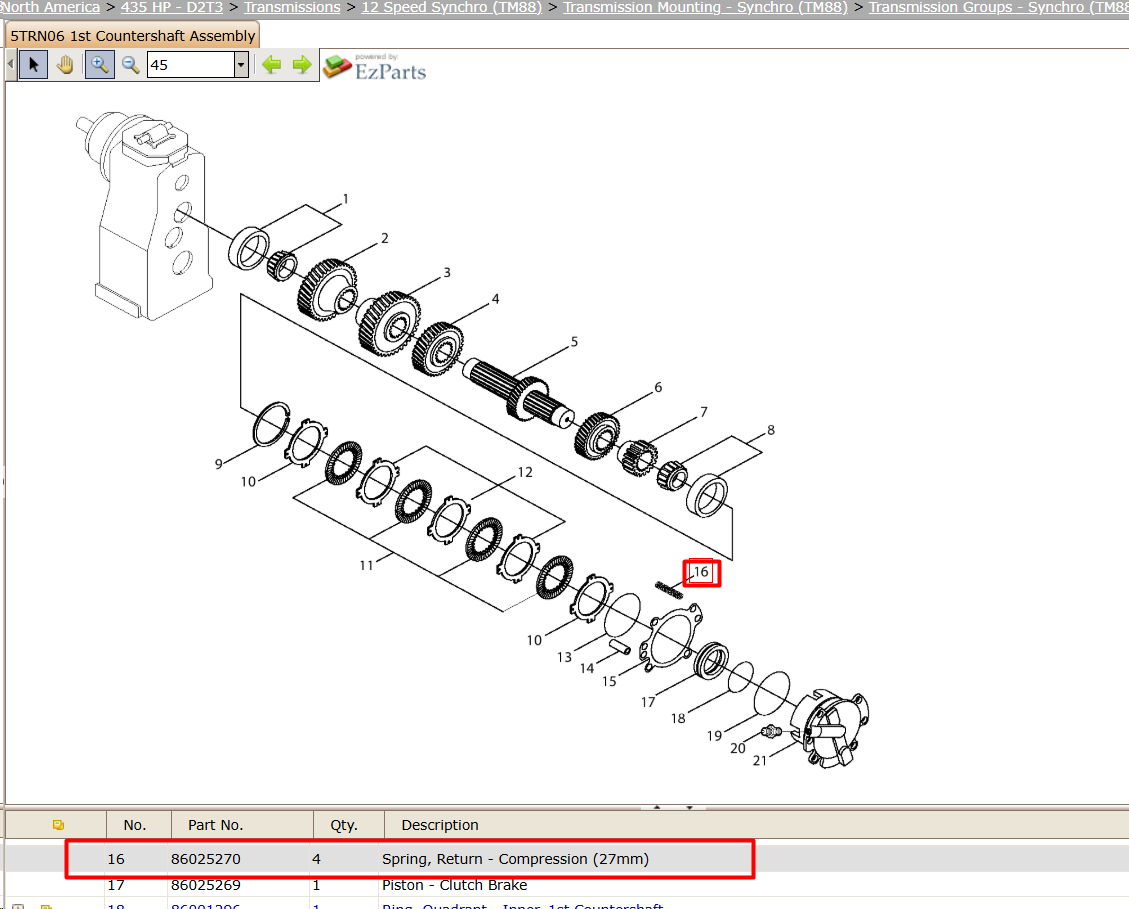
Task: Open North America breadcrumb link
Action: click(50, 7)
